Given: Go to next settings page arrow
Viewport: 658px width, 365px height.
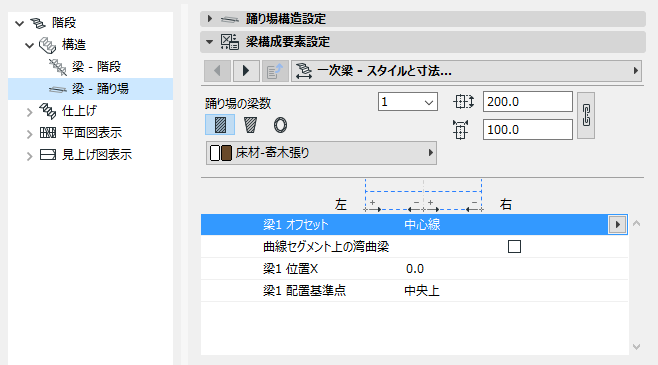Looking at the screenshot, I should point(246,70).
